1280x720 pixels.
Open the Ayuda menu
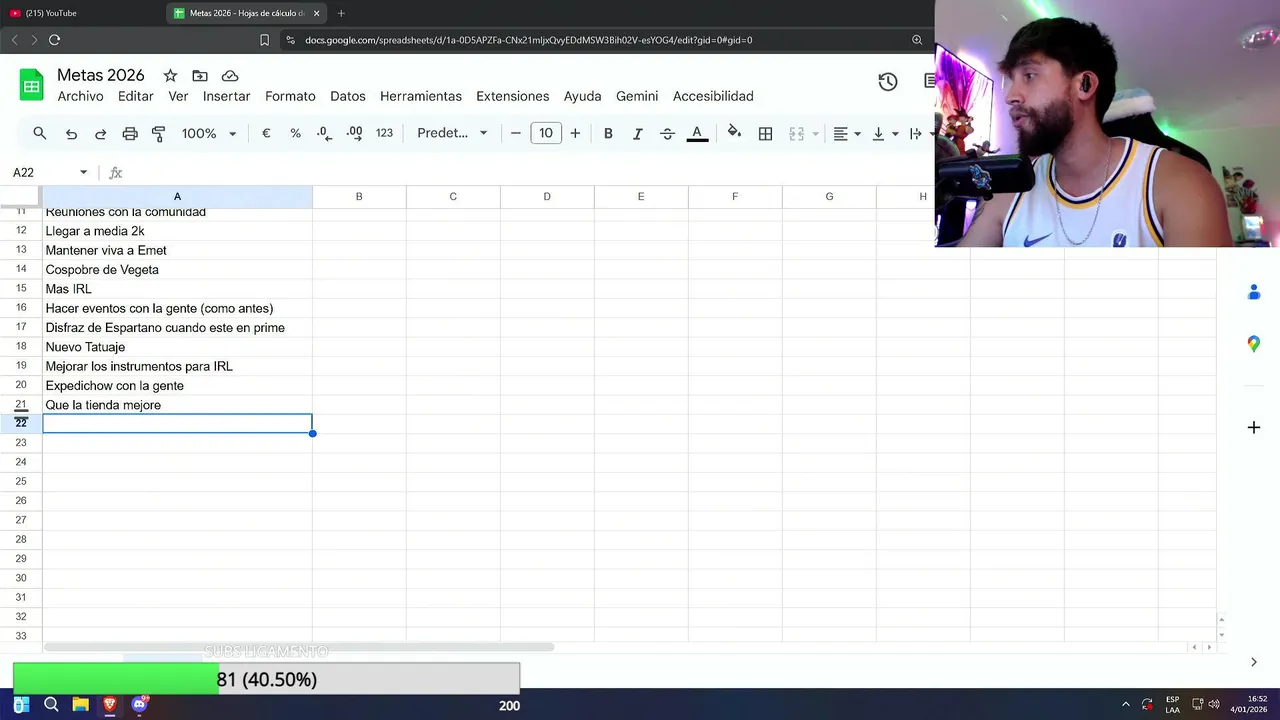583,96
